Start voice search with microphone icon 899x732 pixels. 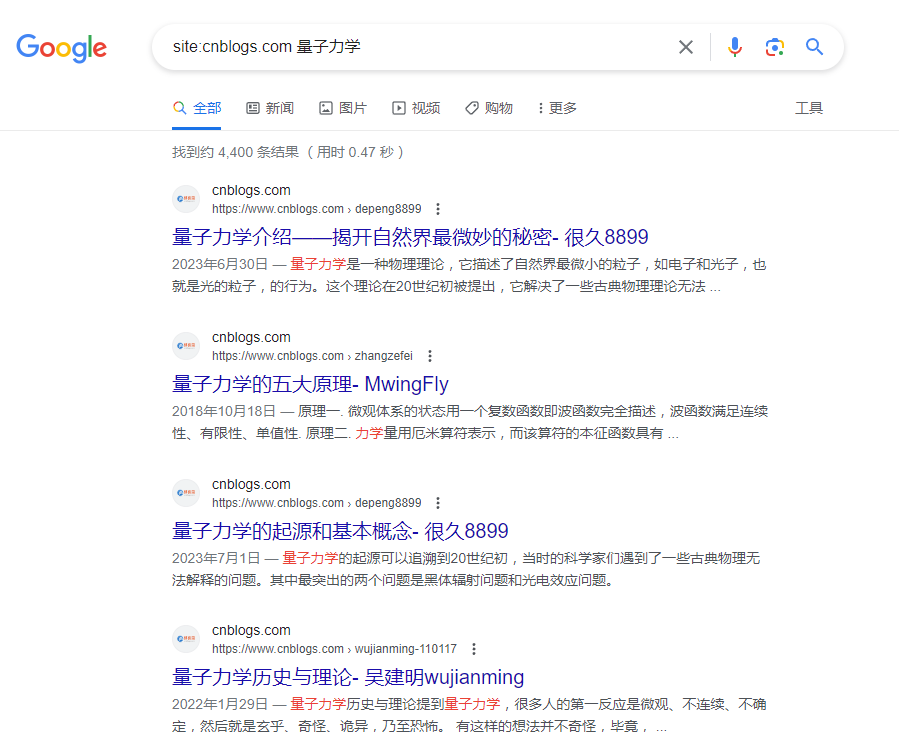[735, 47]
